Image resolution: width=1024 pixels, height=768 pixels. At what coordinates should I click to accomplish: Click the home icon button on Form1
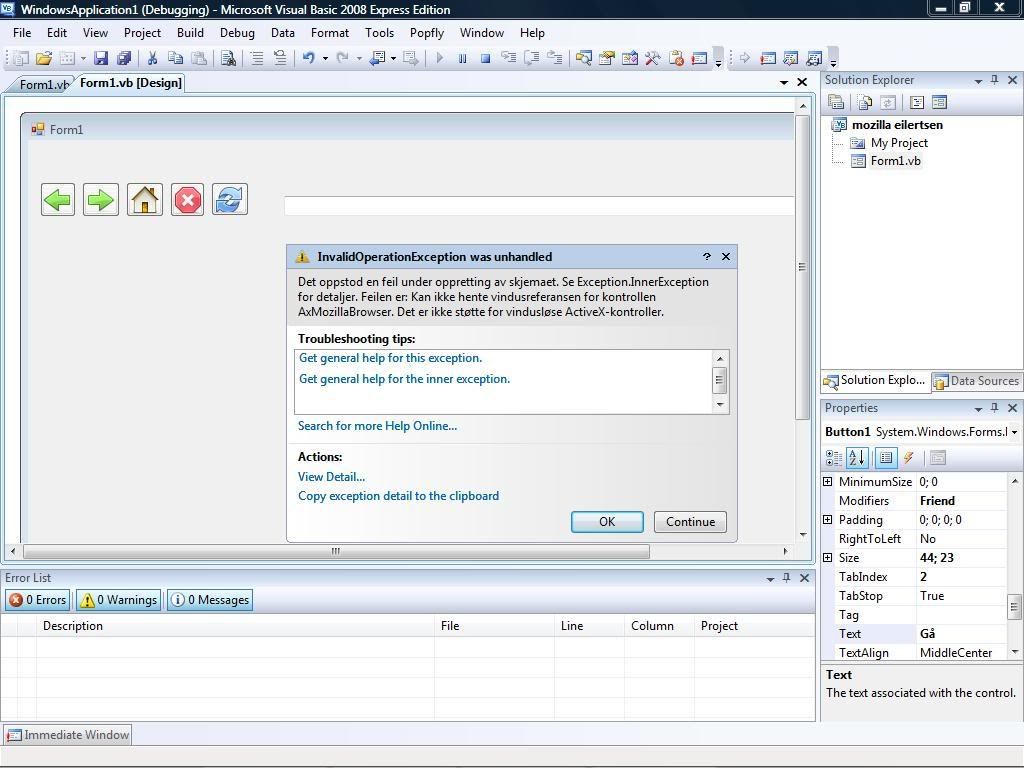145,200
